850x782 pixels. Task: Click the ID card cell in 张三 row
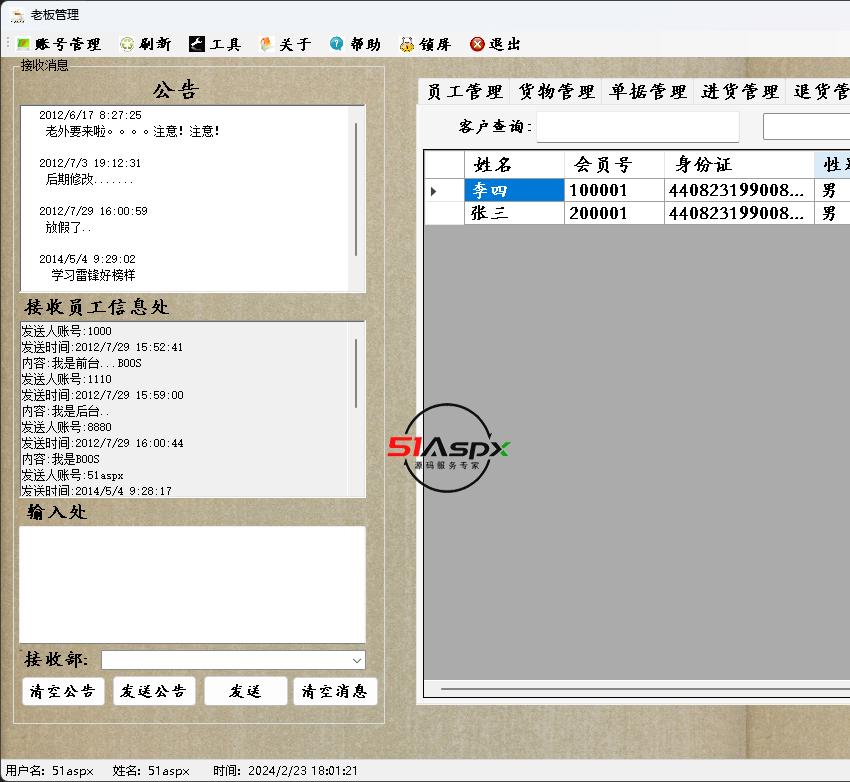[x=739, y=214]
